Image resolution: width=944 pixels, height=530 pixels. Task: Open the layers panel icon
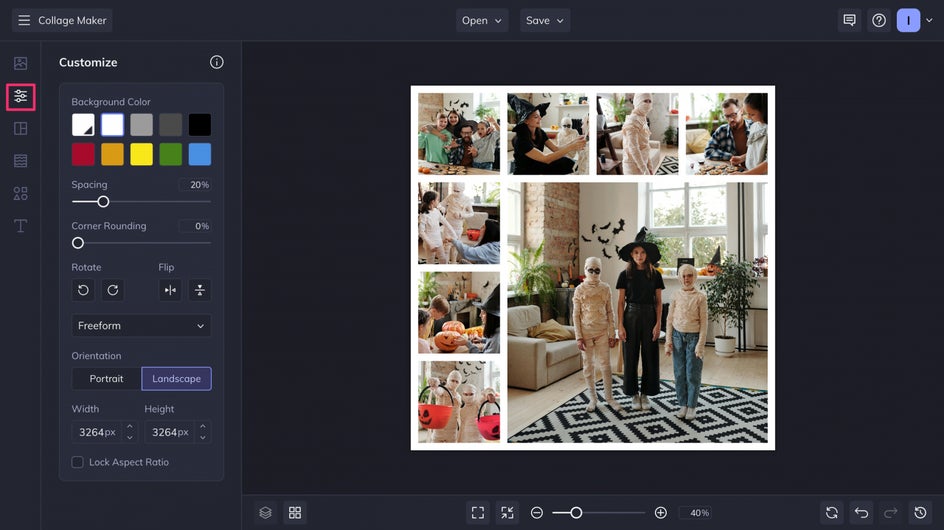[x=266, y=513]
